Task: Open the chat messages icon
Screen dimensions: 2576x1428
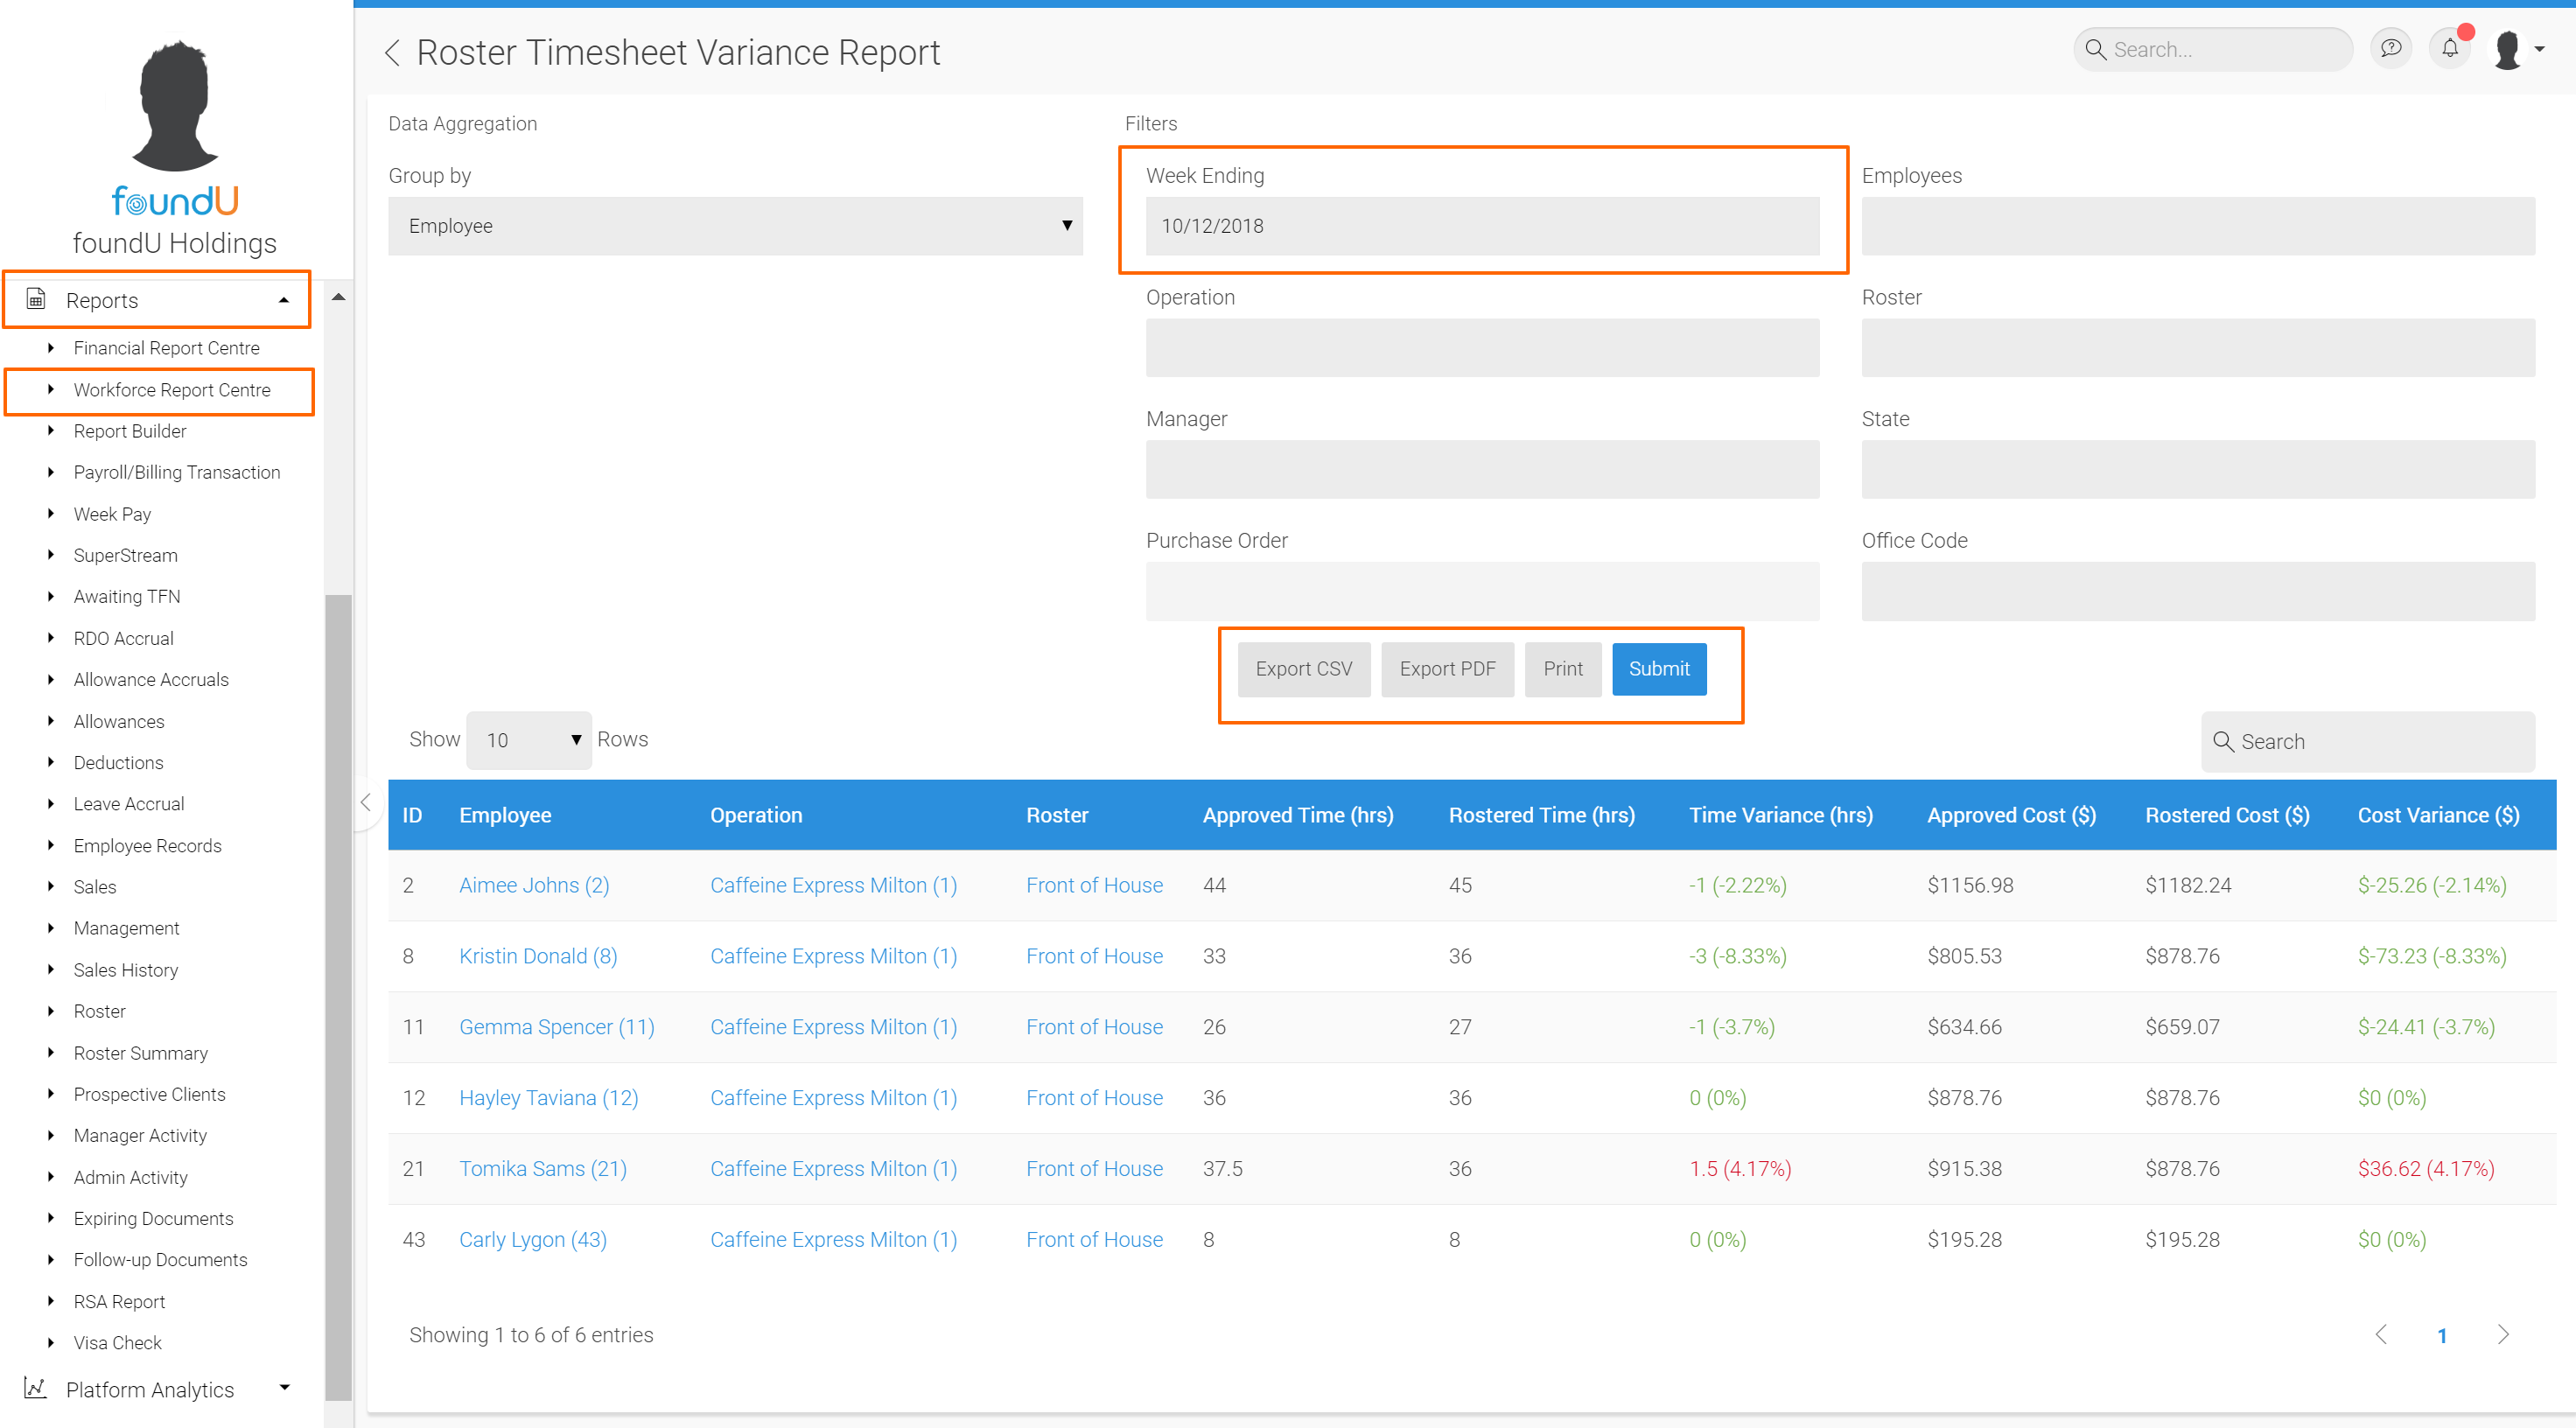Action: 2390,49
